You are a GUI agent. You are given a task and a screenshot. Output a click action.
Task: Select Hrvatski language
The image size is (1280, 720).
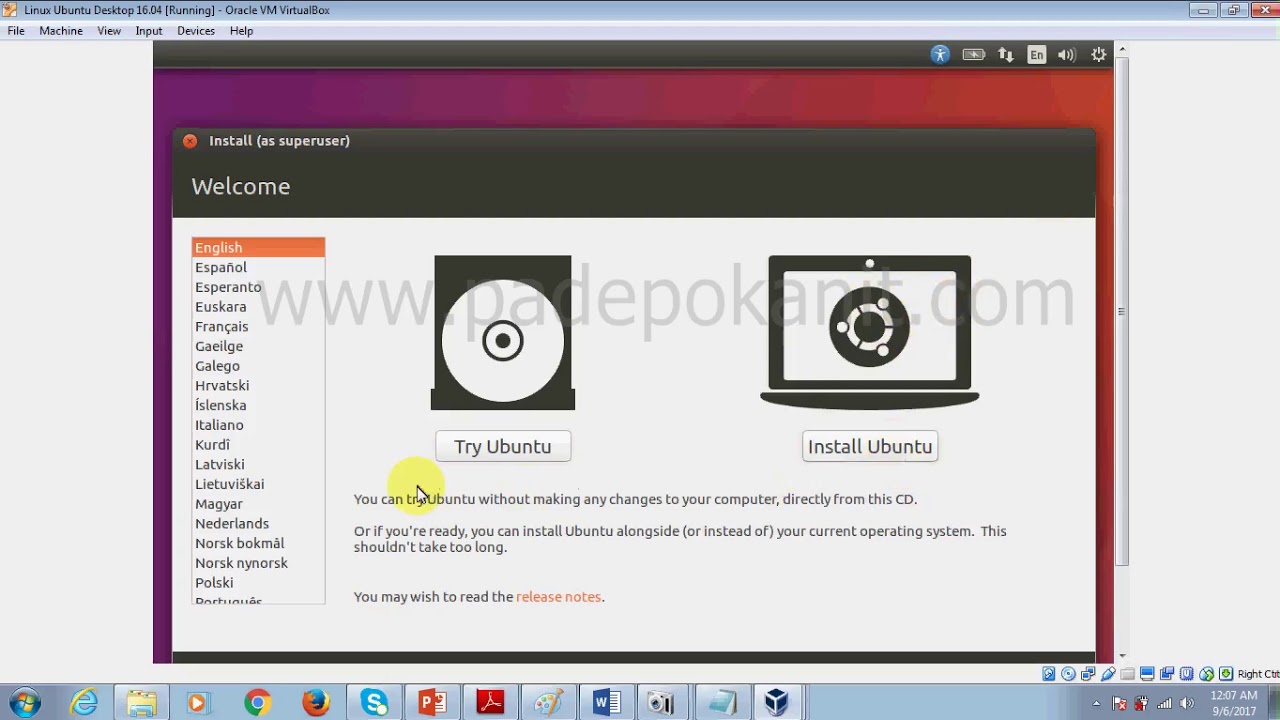pos(258,385)
